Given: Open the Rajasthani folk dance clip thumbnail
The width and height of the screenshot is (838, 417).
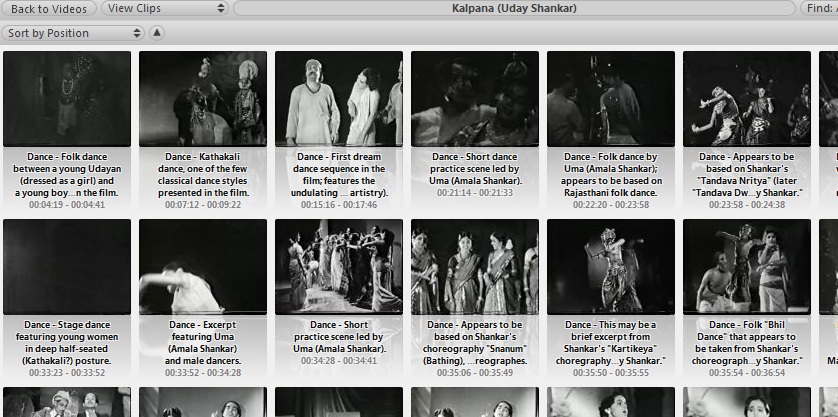Looking at the screenshot, I should [x=611, y=98].
